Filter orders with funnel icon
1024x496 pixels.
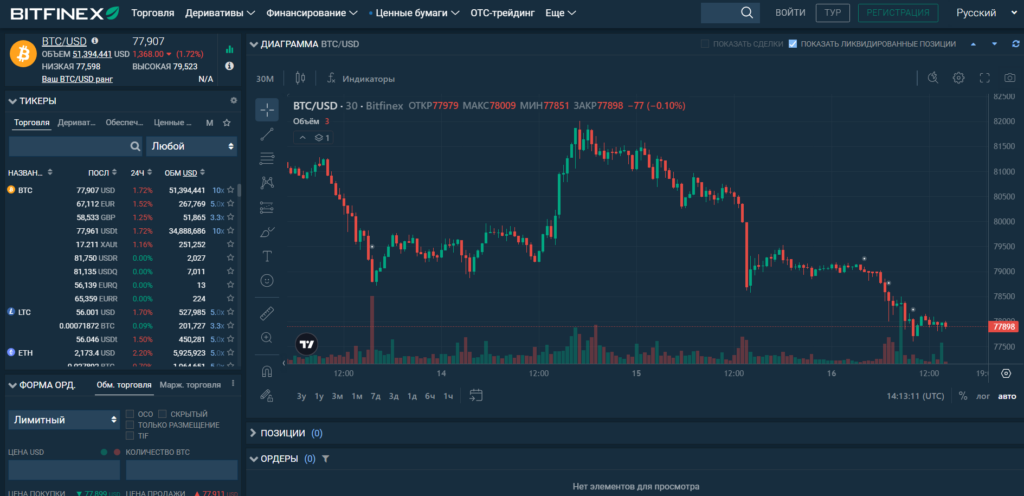326,459
